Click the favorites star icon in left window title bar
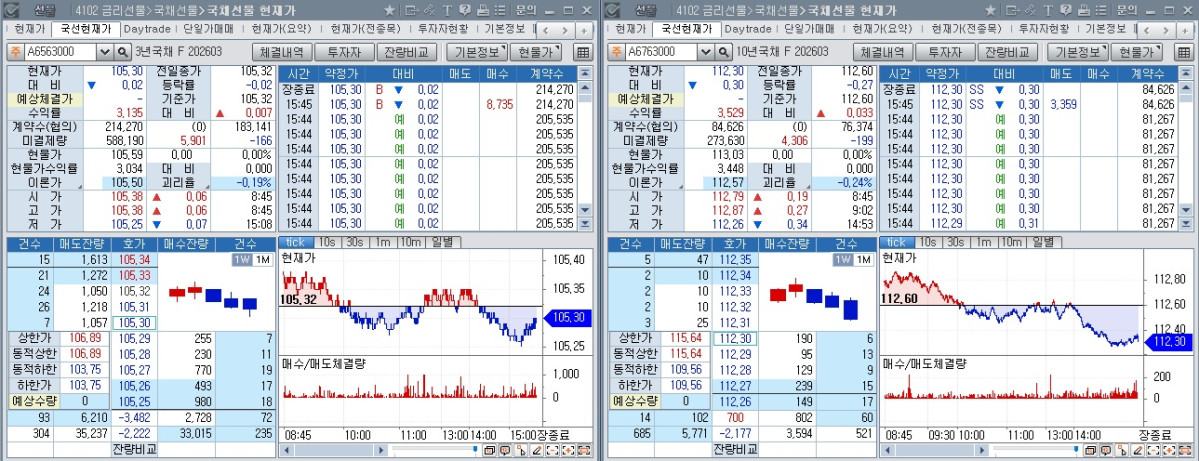 click(x=389, y=10)
